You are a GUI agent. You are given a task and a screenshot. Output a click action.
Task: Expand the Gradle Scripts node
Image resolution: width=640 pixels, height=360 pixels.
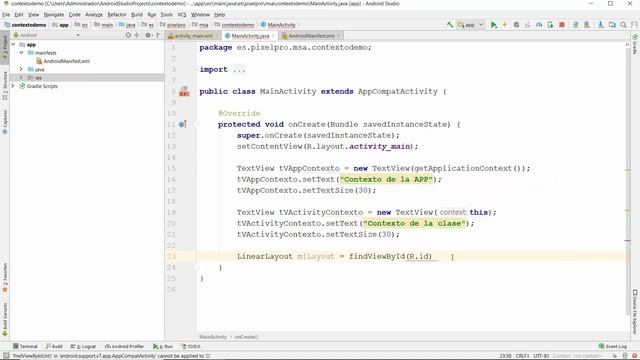[13, 86]
